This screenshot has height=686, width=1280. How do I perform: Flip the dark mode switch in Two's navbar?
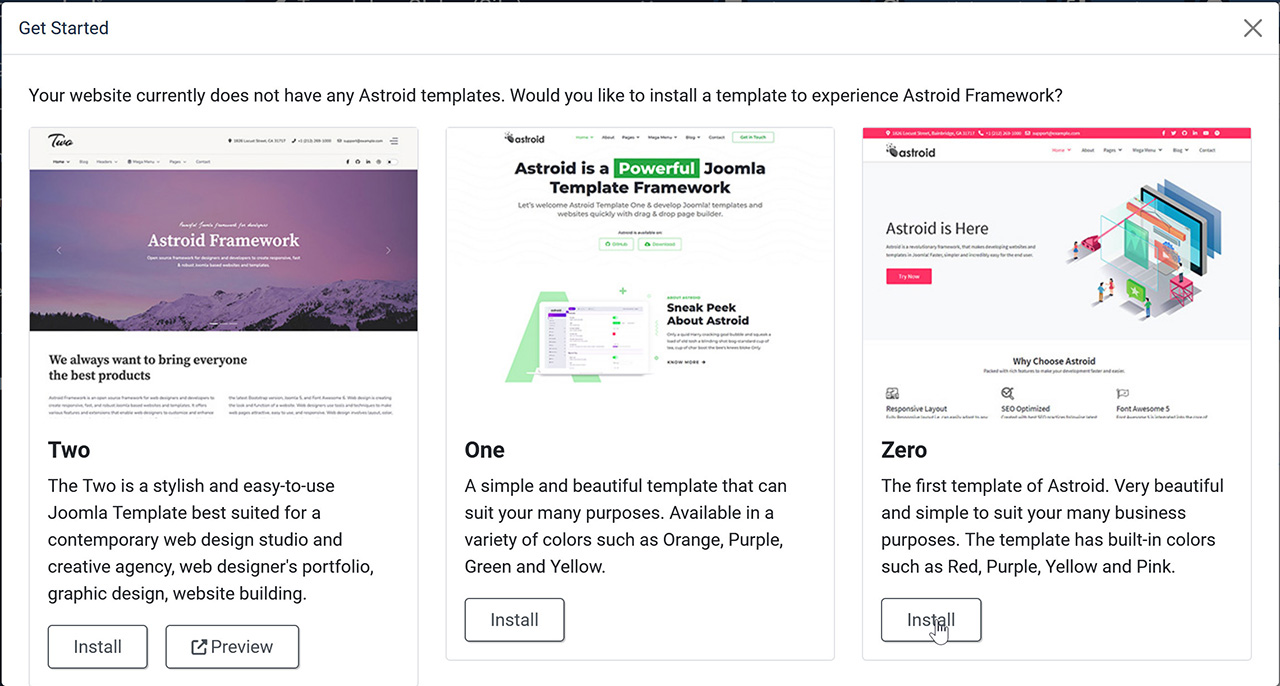coord(391,162)
